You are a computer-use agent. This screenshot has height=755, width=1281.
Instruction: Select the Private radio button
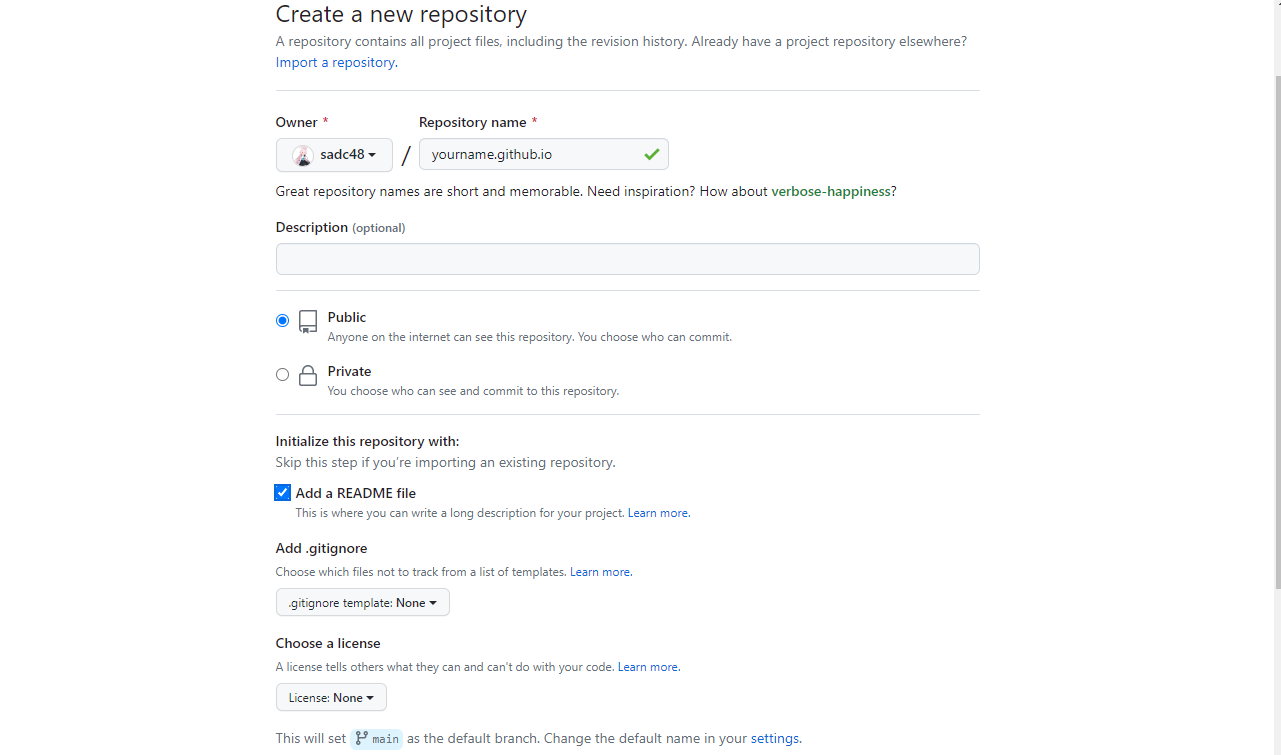(282, 375)
